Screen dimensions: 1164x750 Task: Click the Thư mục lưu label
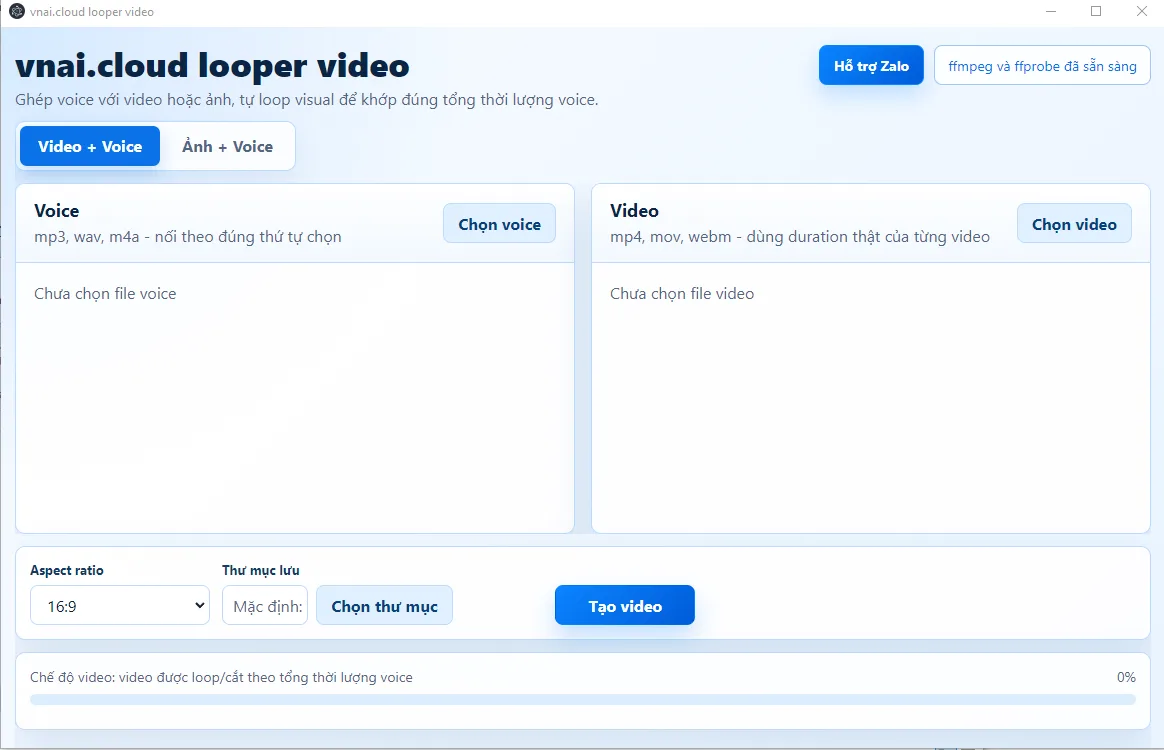point(261,570)
